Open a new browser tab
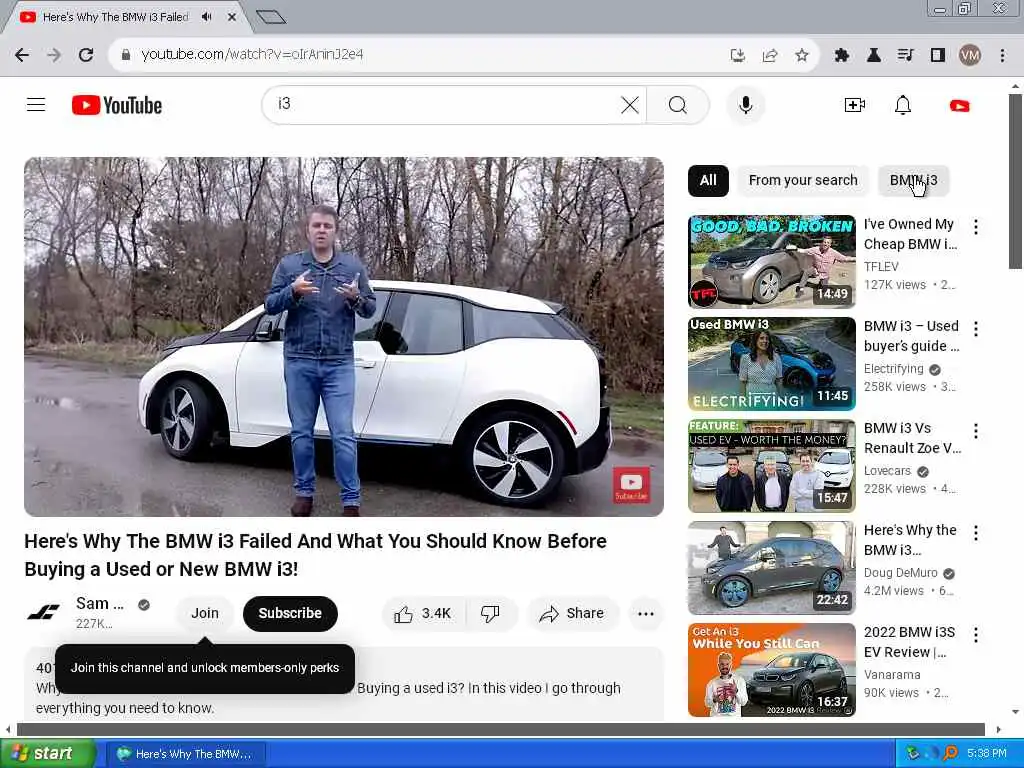 pyautogui.click(x=271, y=17)
